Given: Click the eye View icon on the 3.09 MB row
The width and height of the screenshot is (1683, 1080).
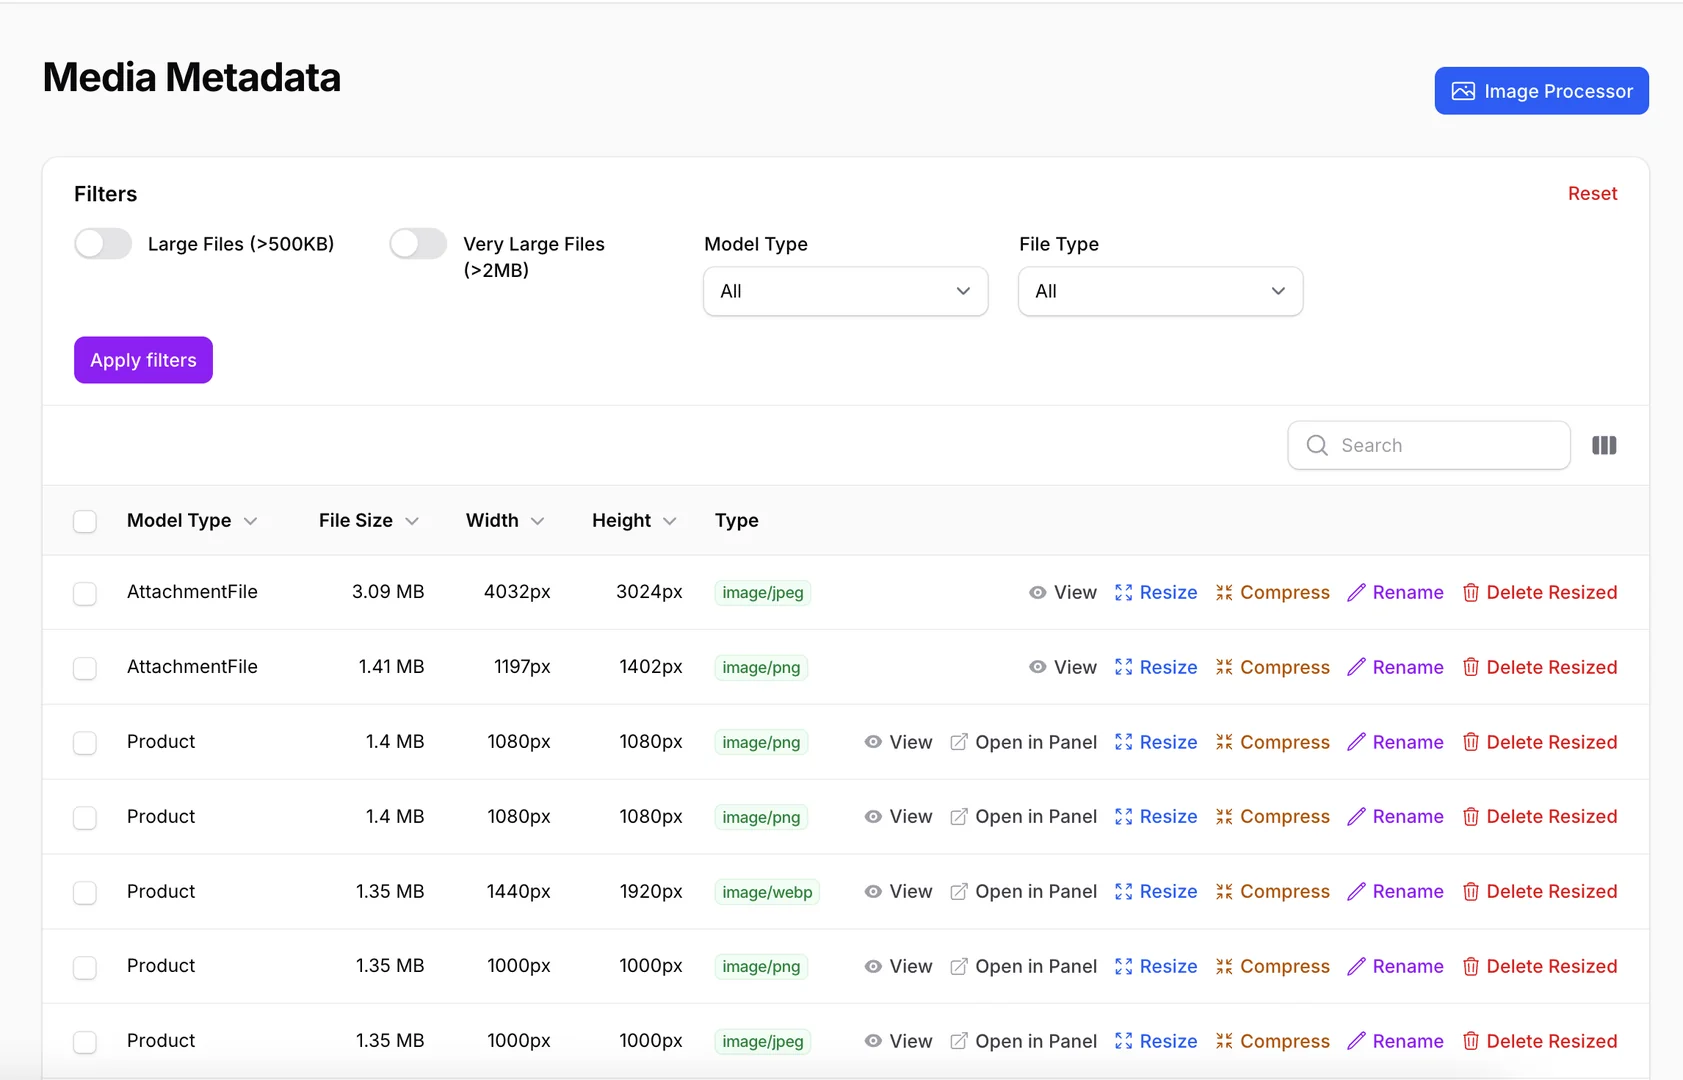Looking at the screenshot, I should click(x=1036, y=592).
